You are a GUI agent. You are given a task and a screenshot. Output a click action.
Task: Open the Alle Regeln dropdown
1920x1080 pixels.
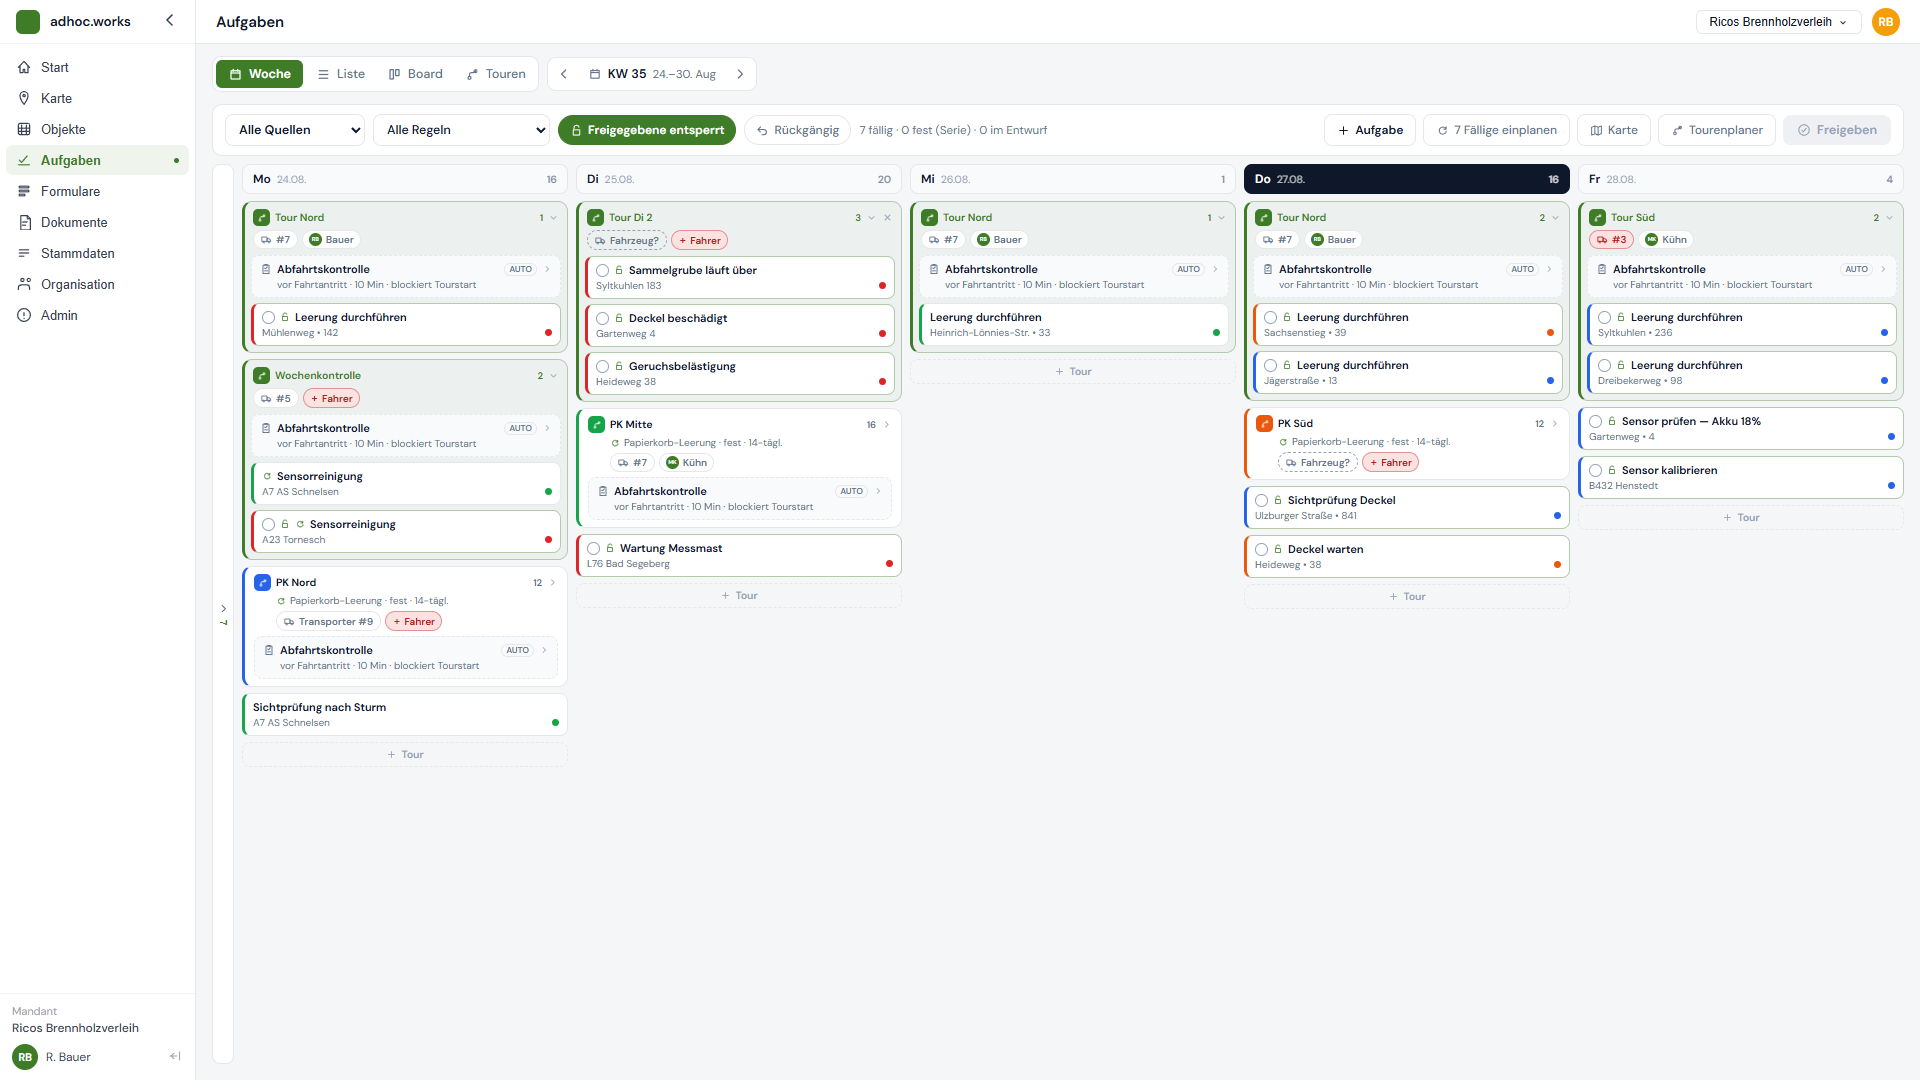[x=462, y=130]
